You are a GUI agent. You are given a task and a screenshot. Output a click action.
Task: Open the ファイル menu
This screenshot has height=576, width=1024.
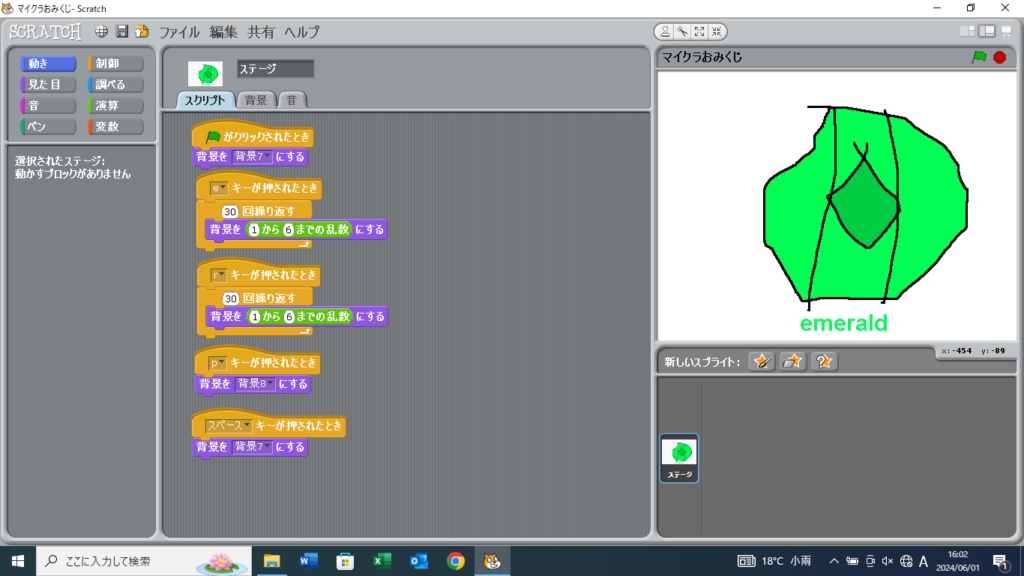click(180, 32)
